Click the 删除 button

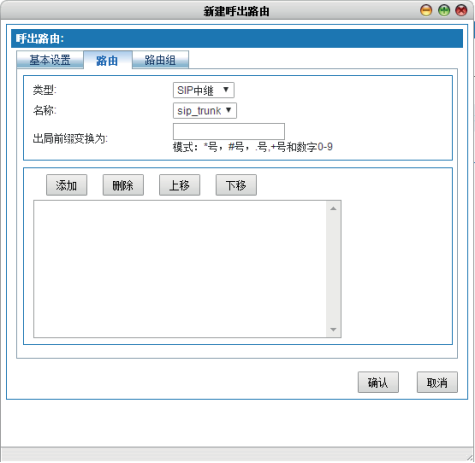123,185
